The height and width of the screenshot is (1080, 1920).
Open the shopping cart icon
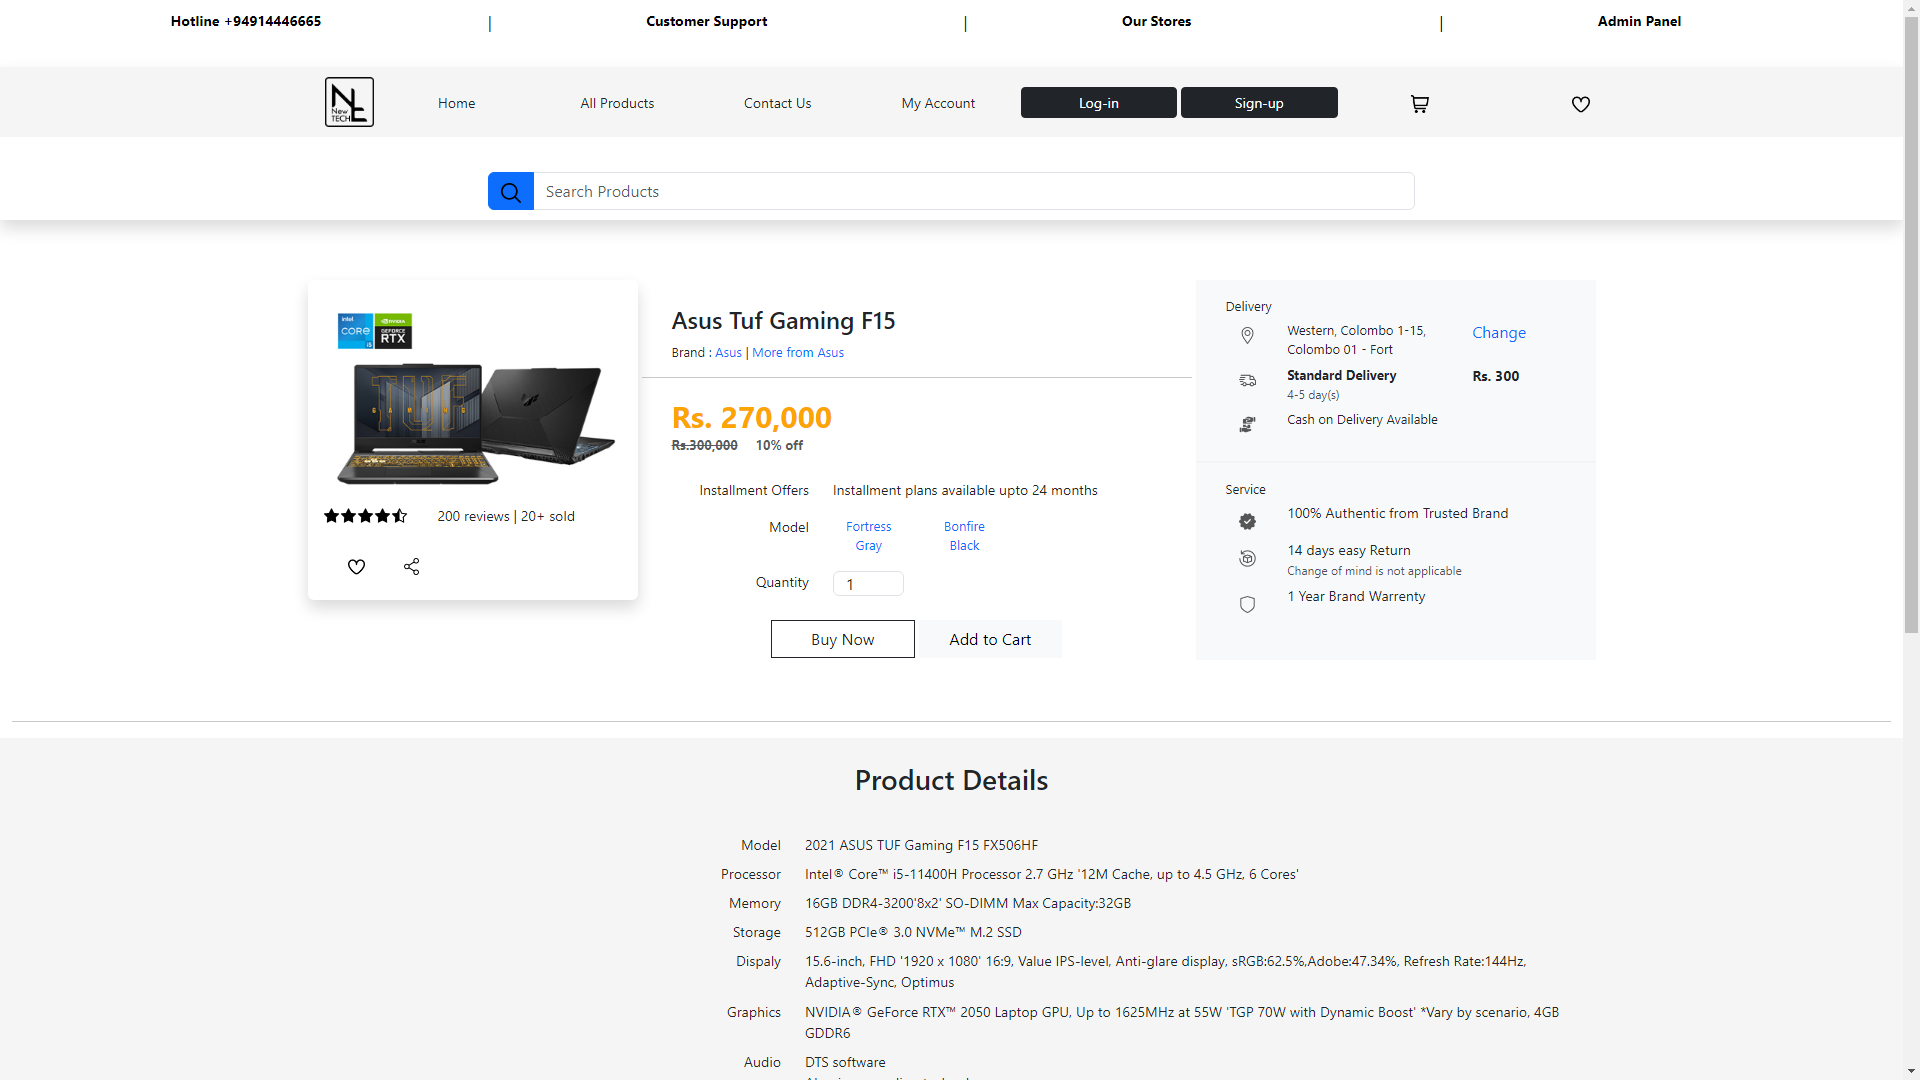tap(1419, 104)
